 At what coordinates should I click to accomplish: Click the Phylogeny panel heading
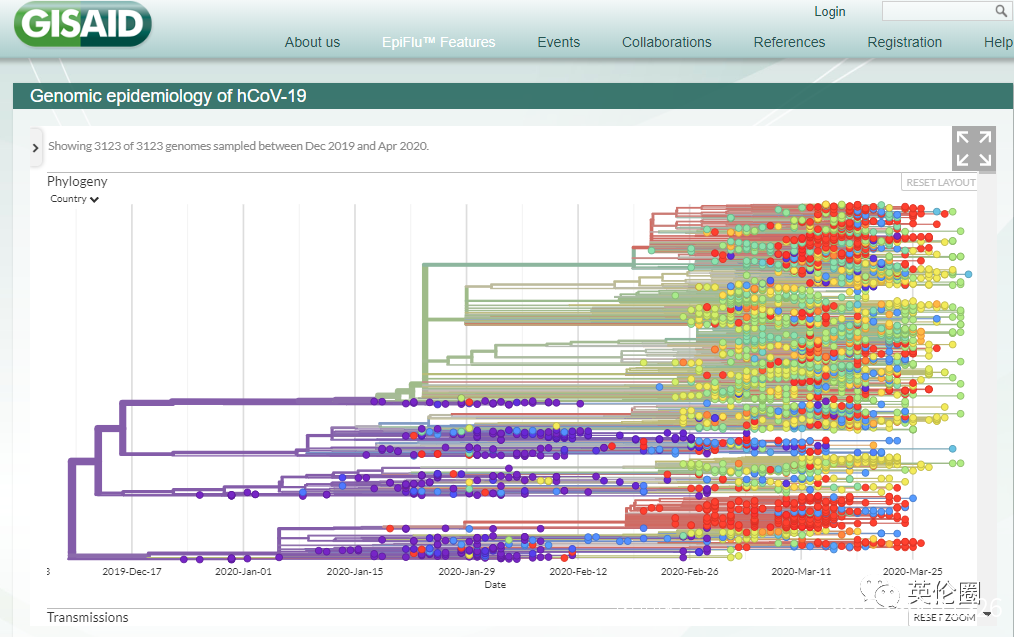click(x=77, y=181)
